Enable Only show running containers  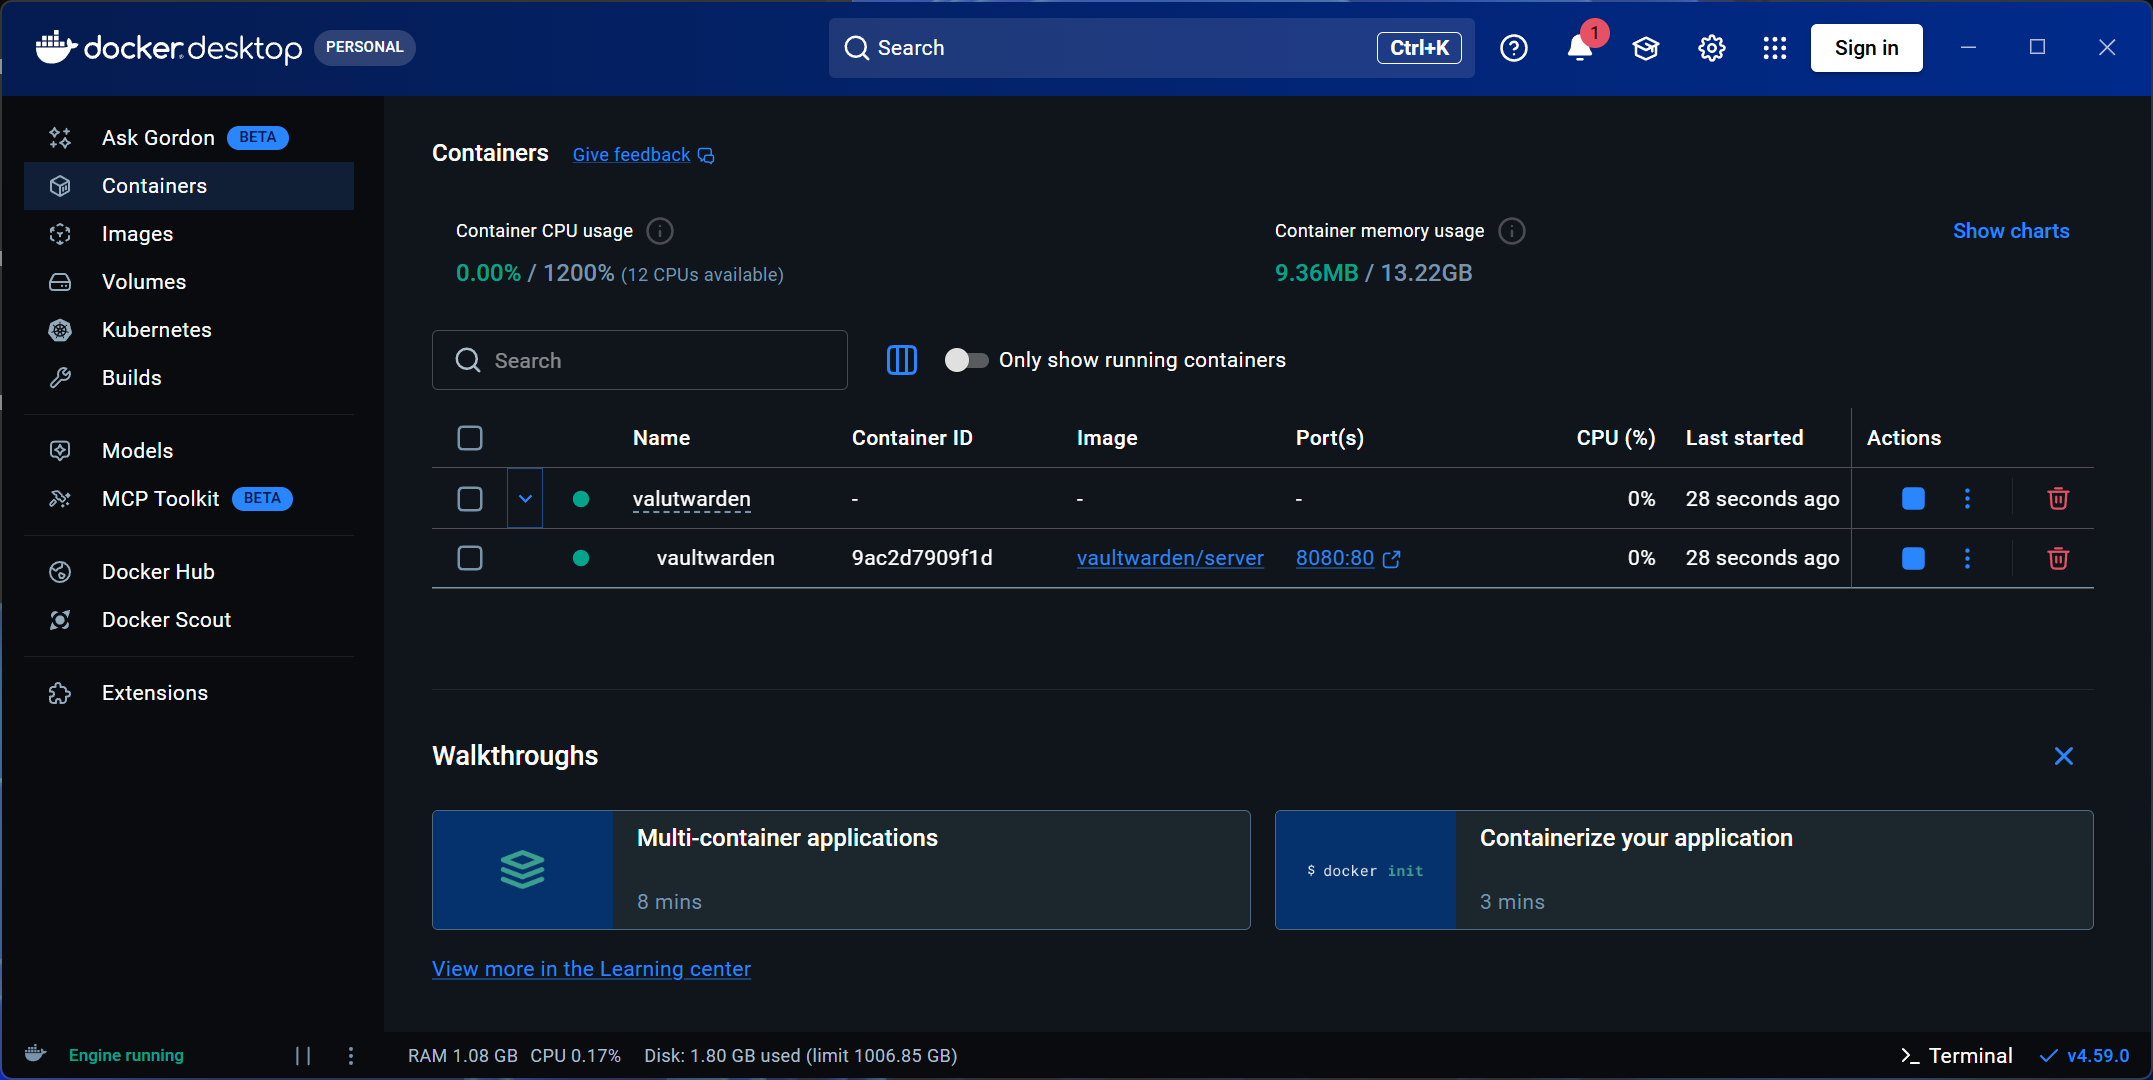click(966, 360)
